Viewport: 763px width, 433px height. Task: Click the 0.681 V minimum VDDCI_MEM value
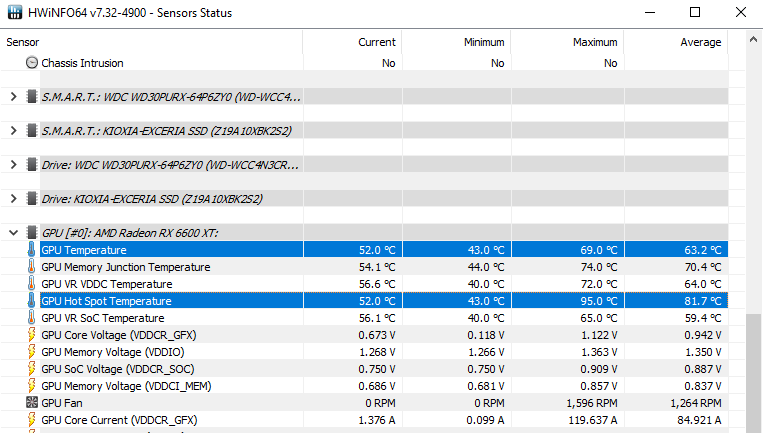click(486, 386)
